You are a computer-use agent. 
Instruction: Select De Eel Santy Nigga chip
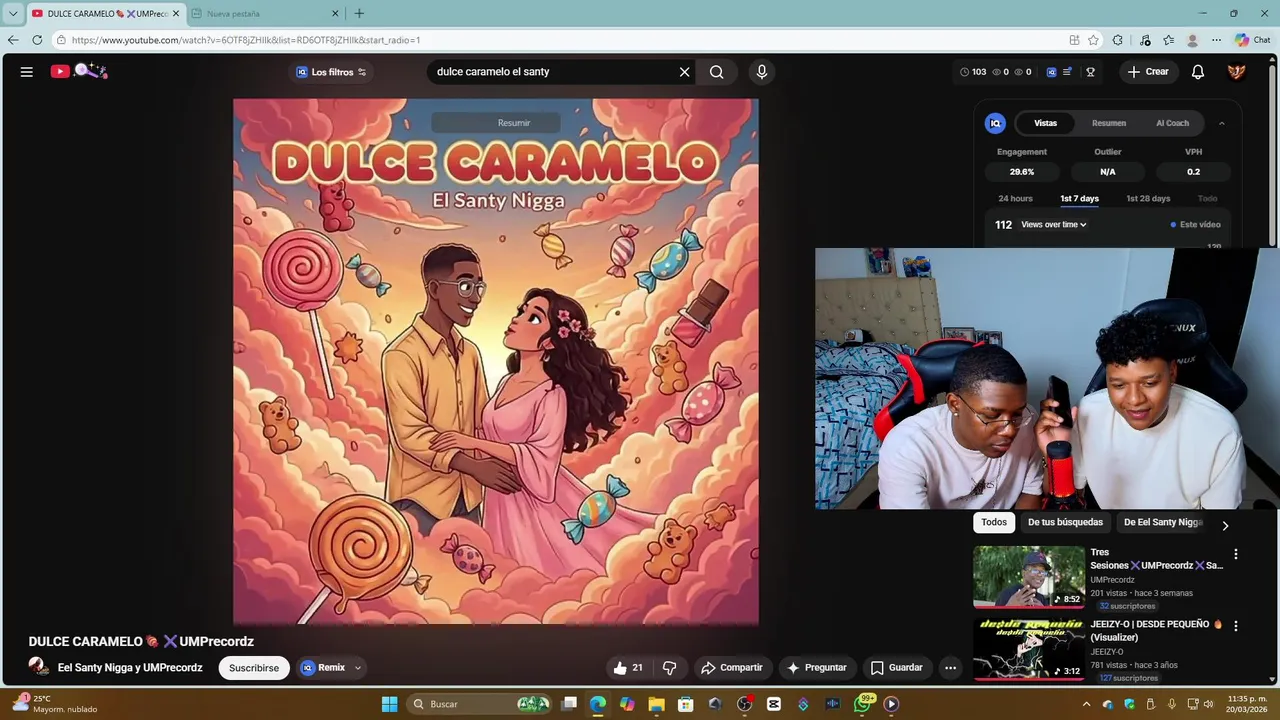click(1163, 522)
